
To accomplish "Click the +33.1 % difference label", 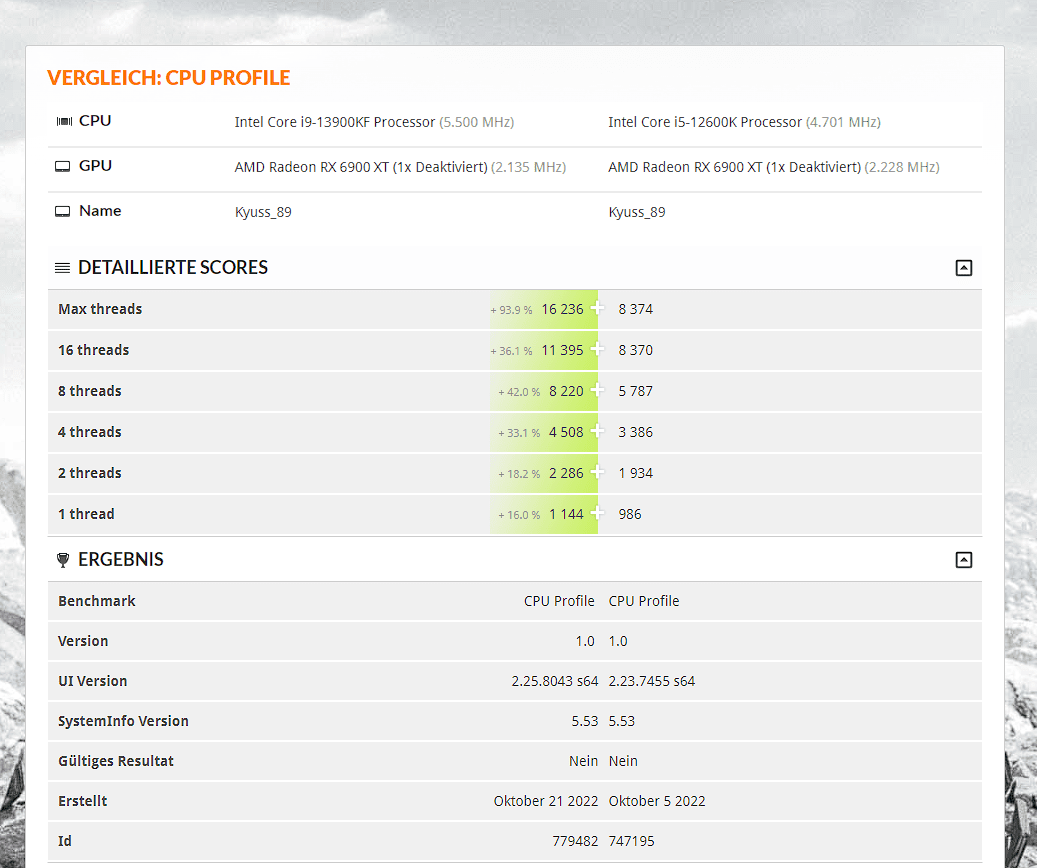I will click(519, 433).
